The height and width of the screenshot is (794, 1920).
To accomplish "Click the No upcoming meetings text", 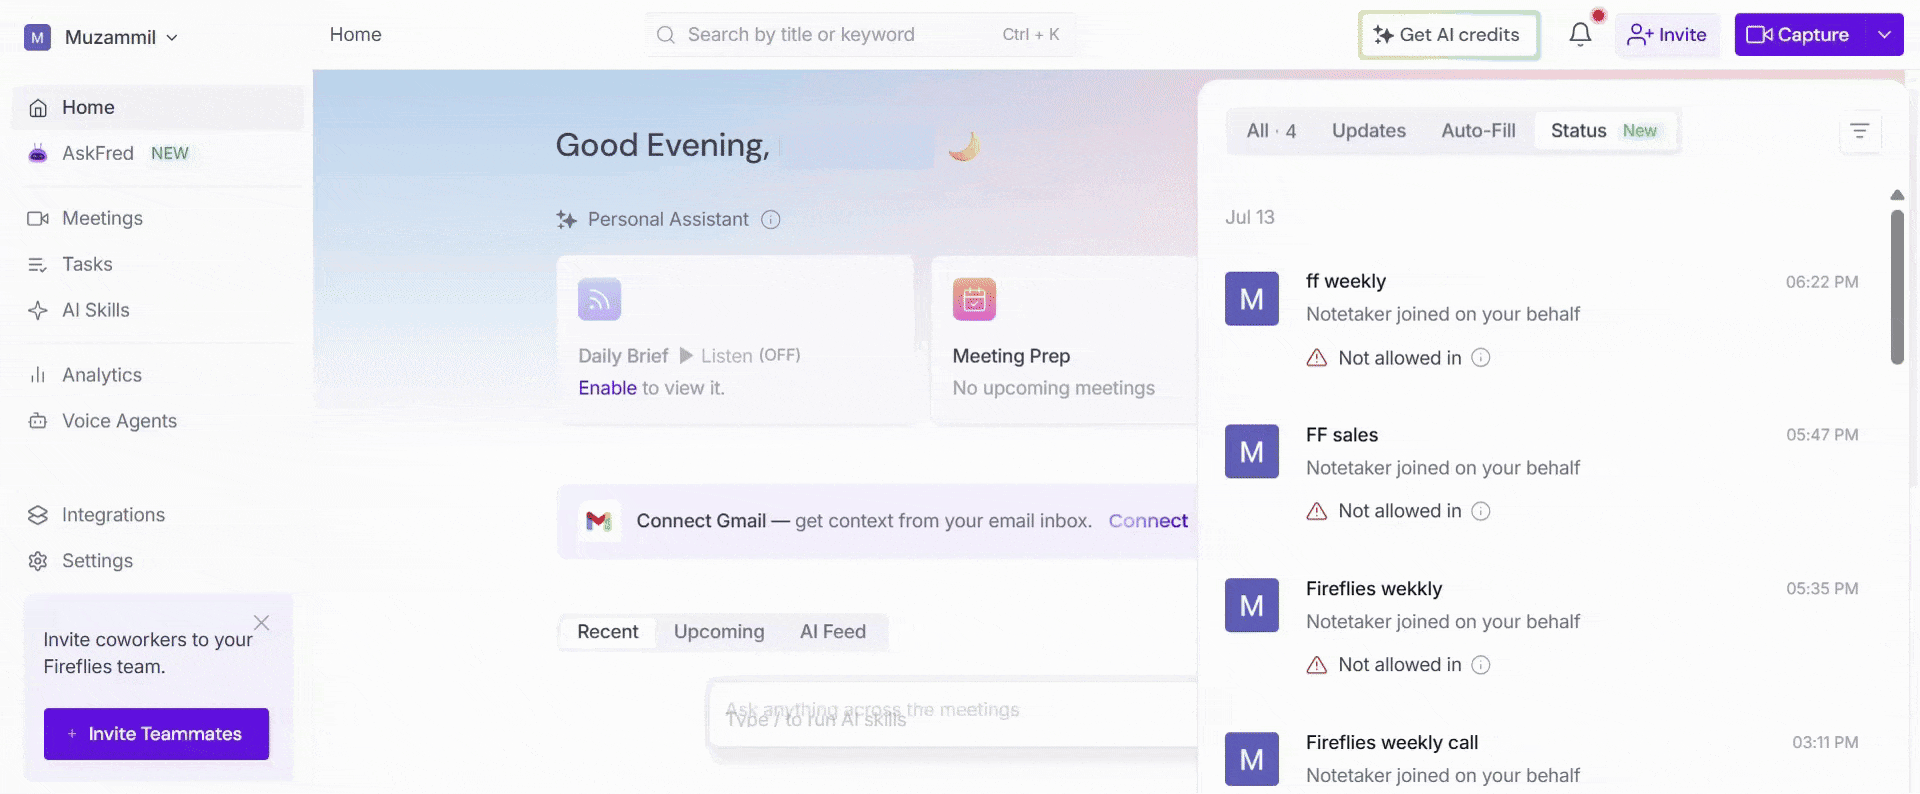I will point(1053,388).
